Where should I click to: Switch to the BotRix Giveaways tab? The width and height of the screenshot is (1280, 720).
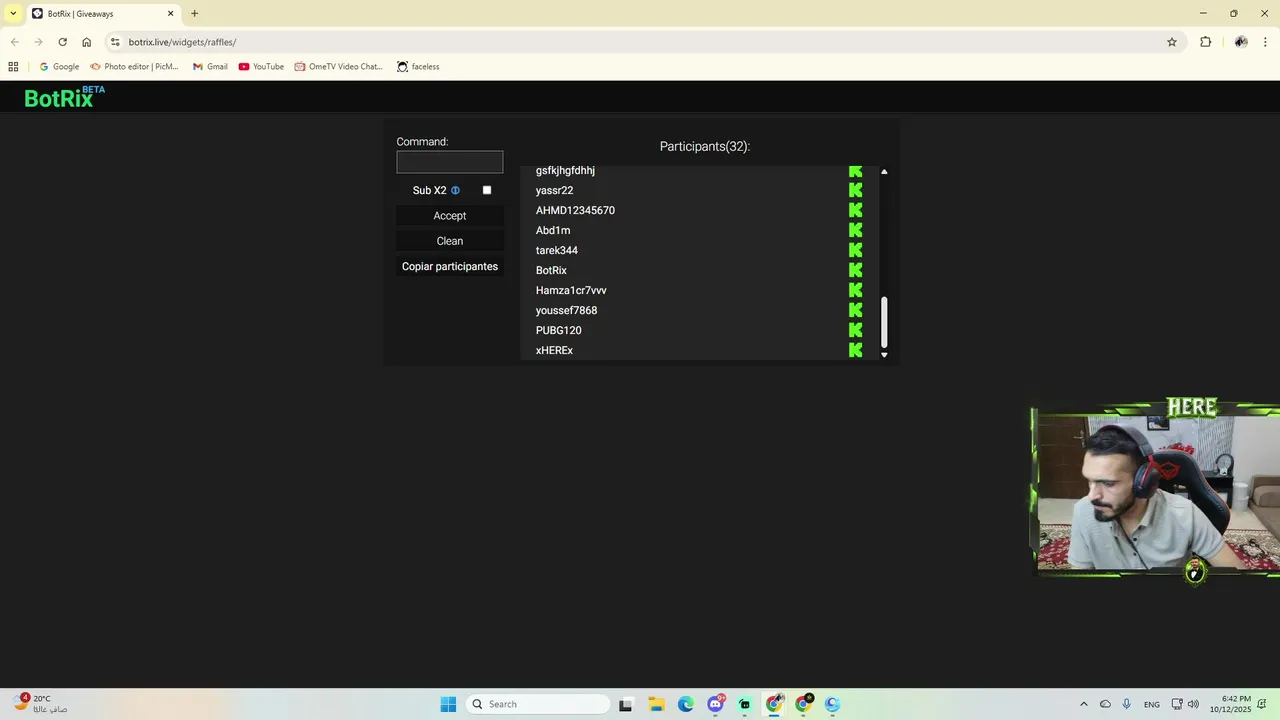102,14
